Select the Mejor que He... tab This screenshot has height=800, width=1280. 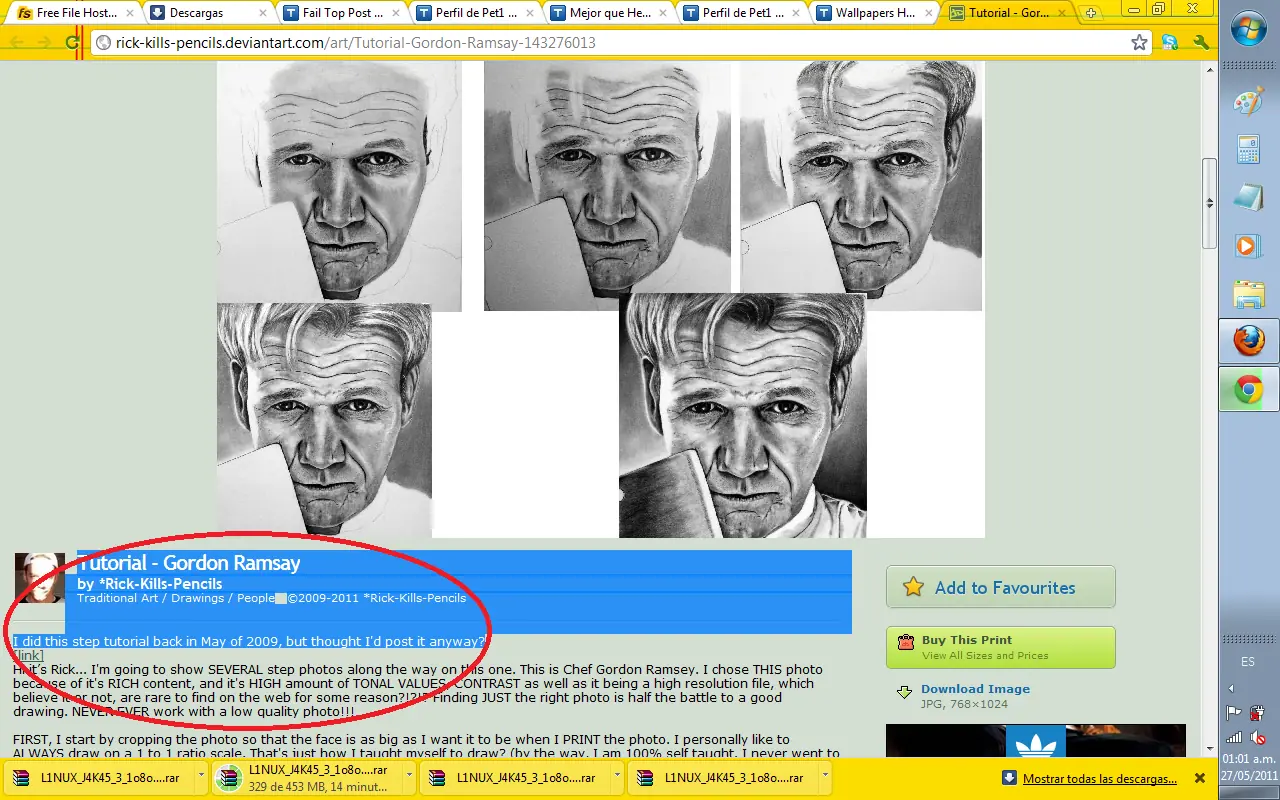tap(606, 13)
